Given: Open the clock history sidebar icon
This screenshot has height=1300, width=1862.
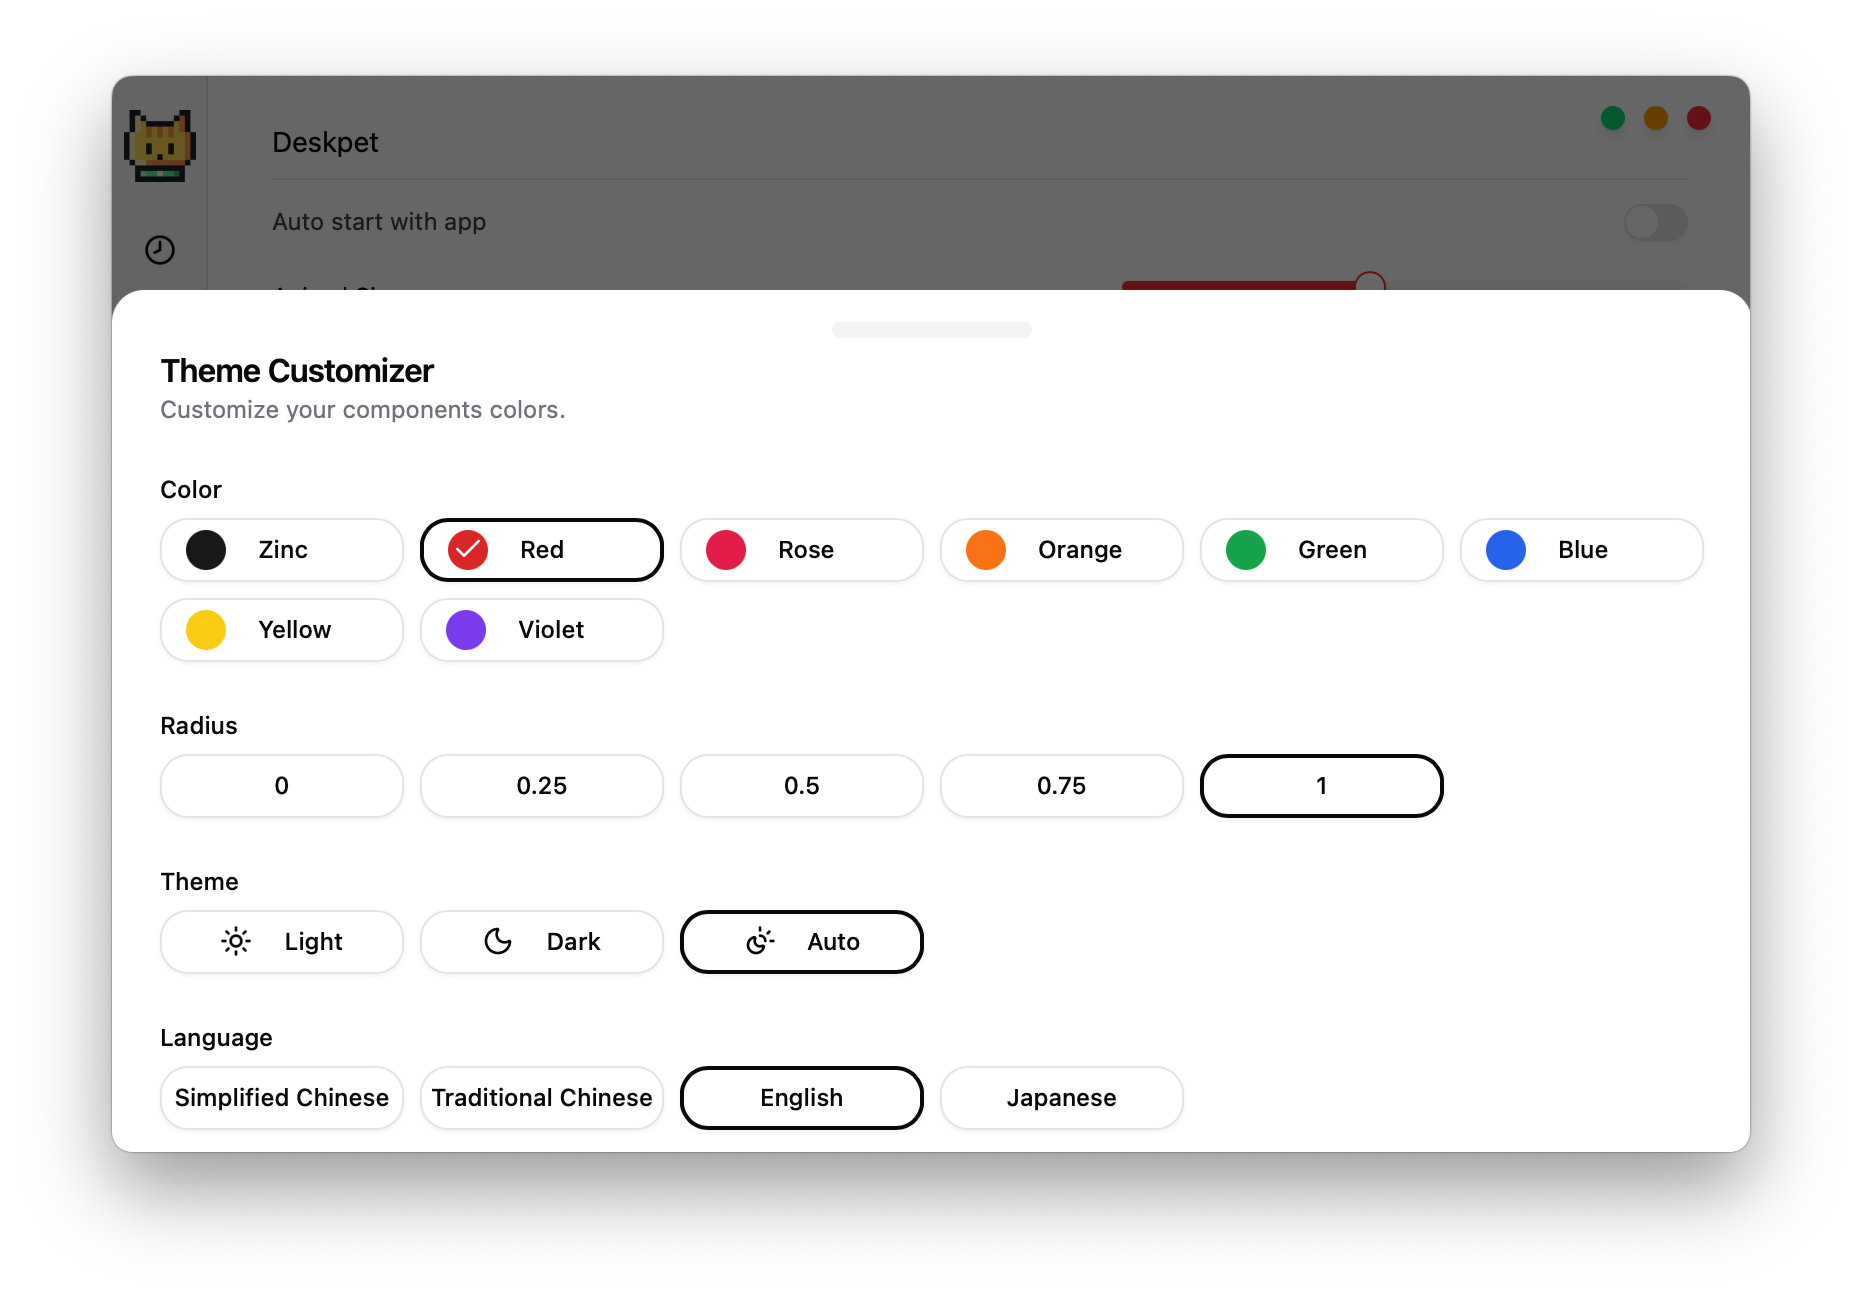Looking at the screenshot, I should [160, 250].
